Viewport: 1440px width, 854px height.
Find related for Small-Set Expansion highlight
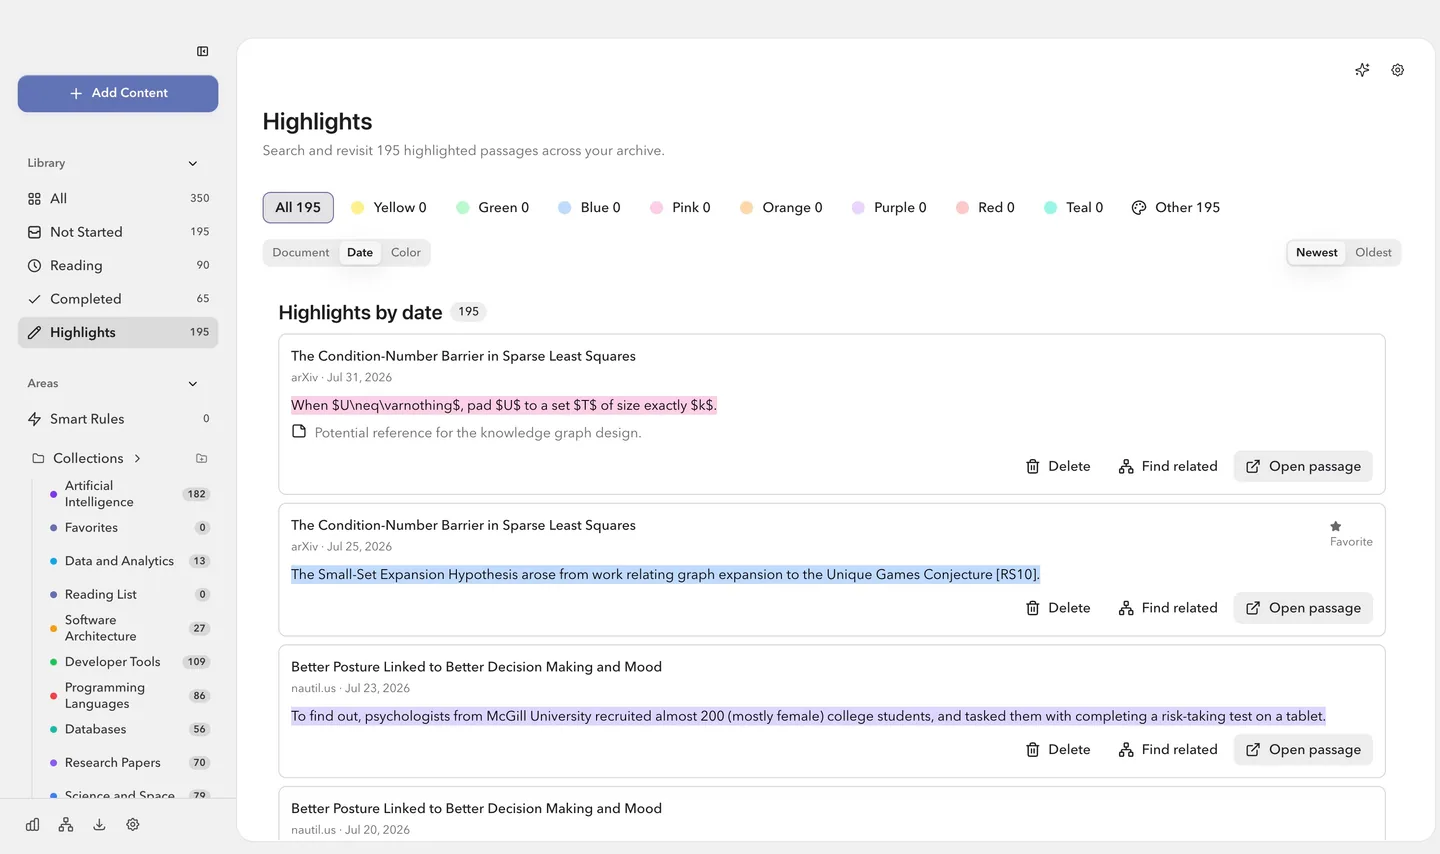point(1168,608)
